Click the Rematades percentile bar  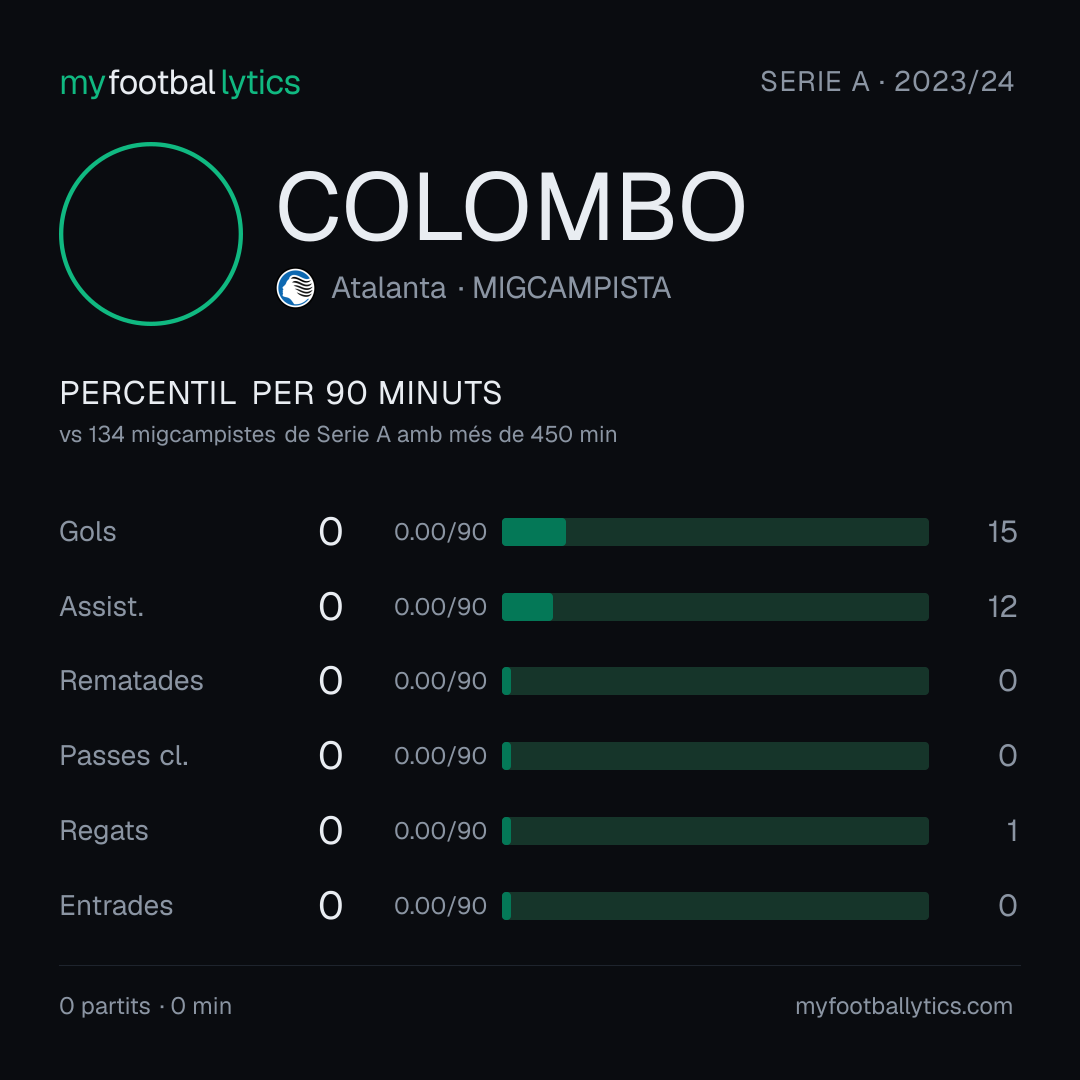(x=715, y=681)
